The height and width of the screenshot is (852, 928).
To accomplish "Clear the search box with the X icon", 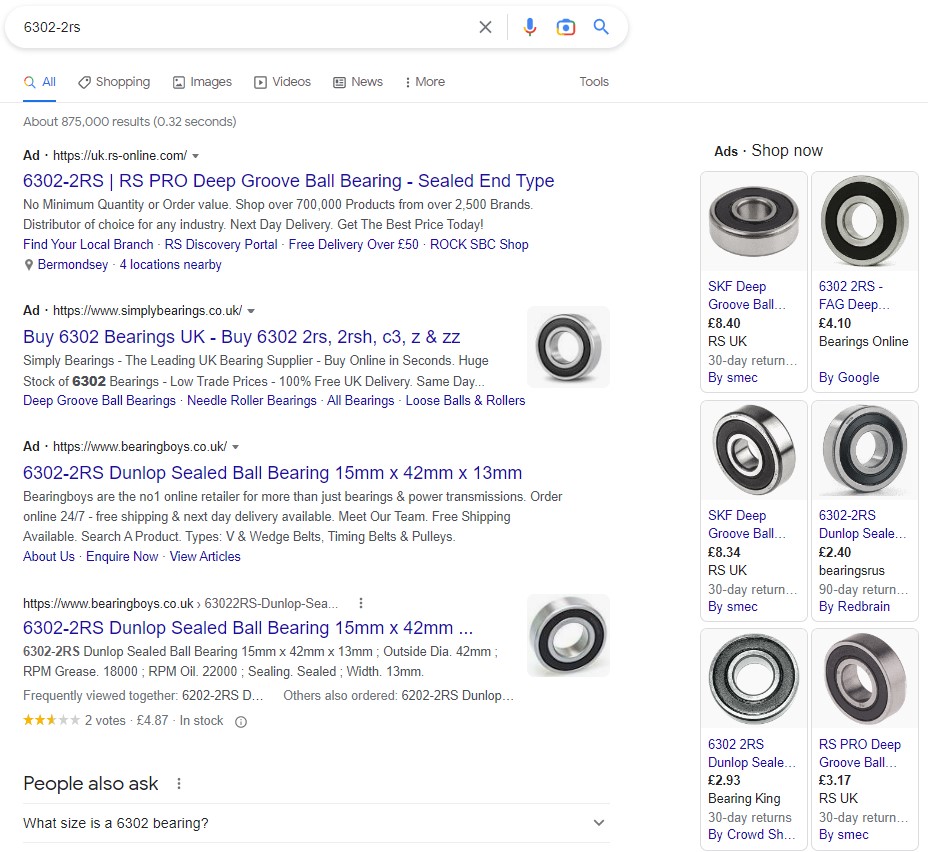I will (485, 27).
